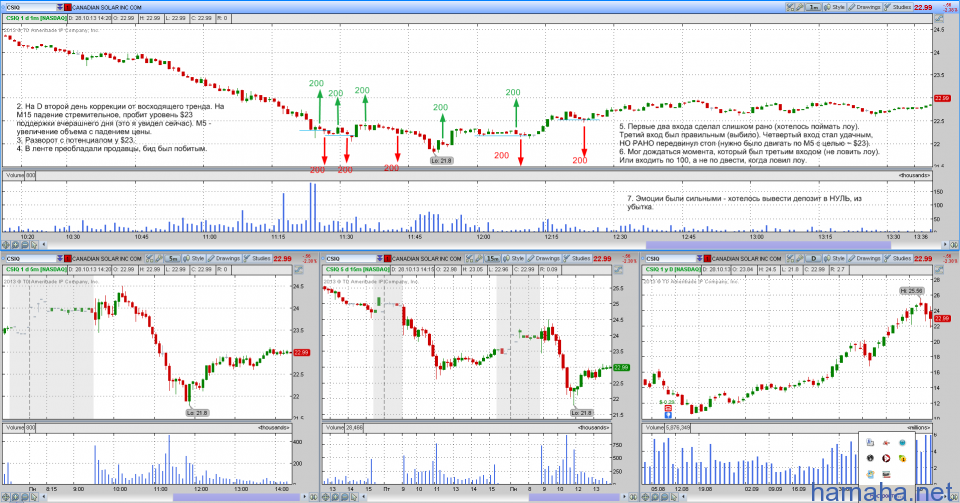
Task: Open symbol dropdown arrow in 15m chart
Action: (380, 259)
